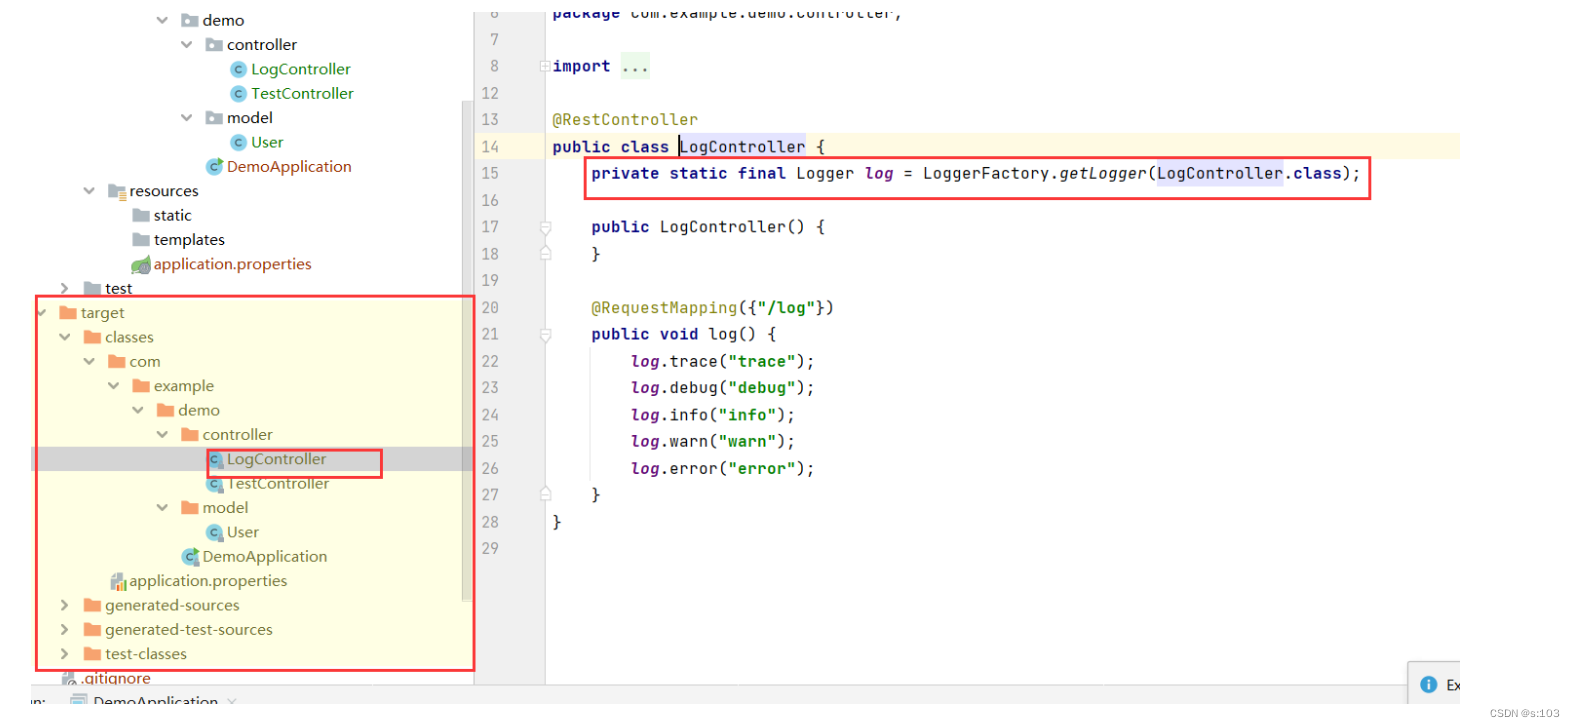Open application.properties under target classes
The image size is (1575, 727).
pyautogui.click(x=208, y=581)
